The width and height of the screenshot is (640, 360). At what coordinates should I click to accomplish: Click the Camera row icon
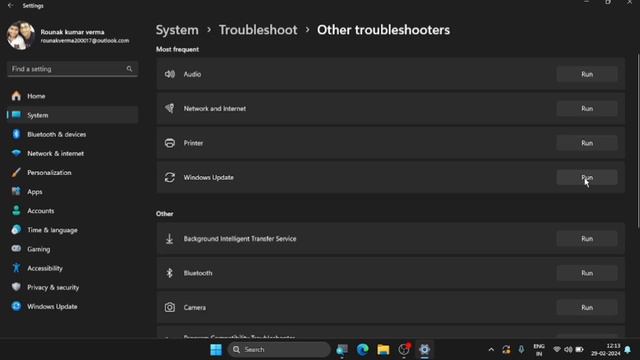click(x=170, y=307)
